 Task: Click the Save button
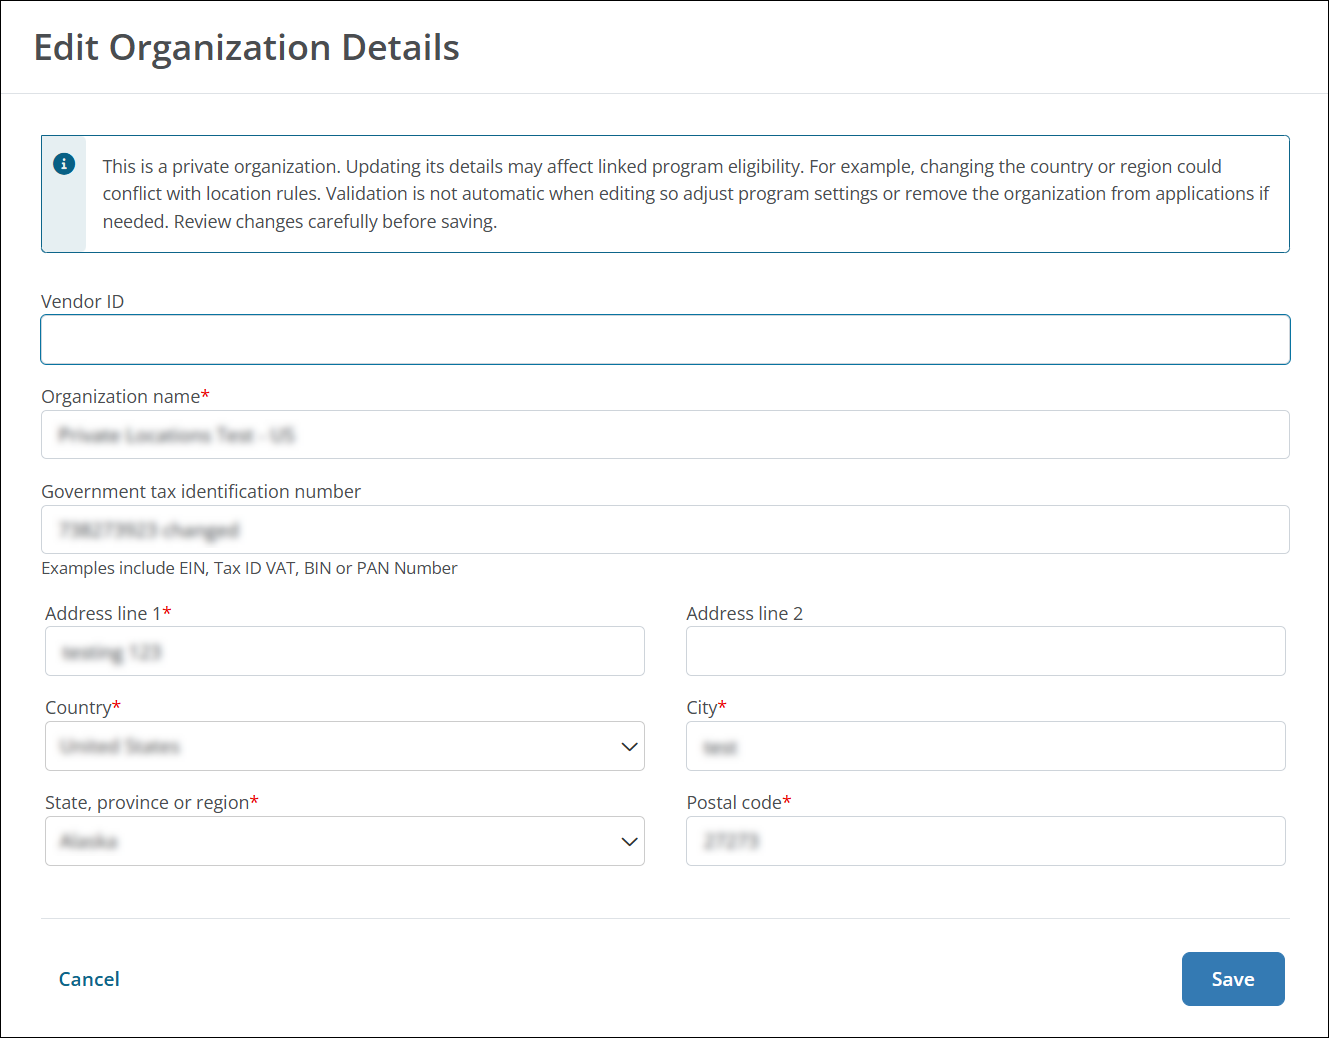pos(1233,979)
